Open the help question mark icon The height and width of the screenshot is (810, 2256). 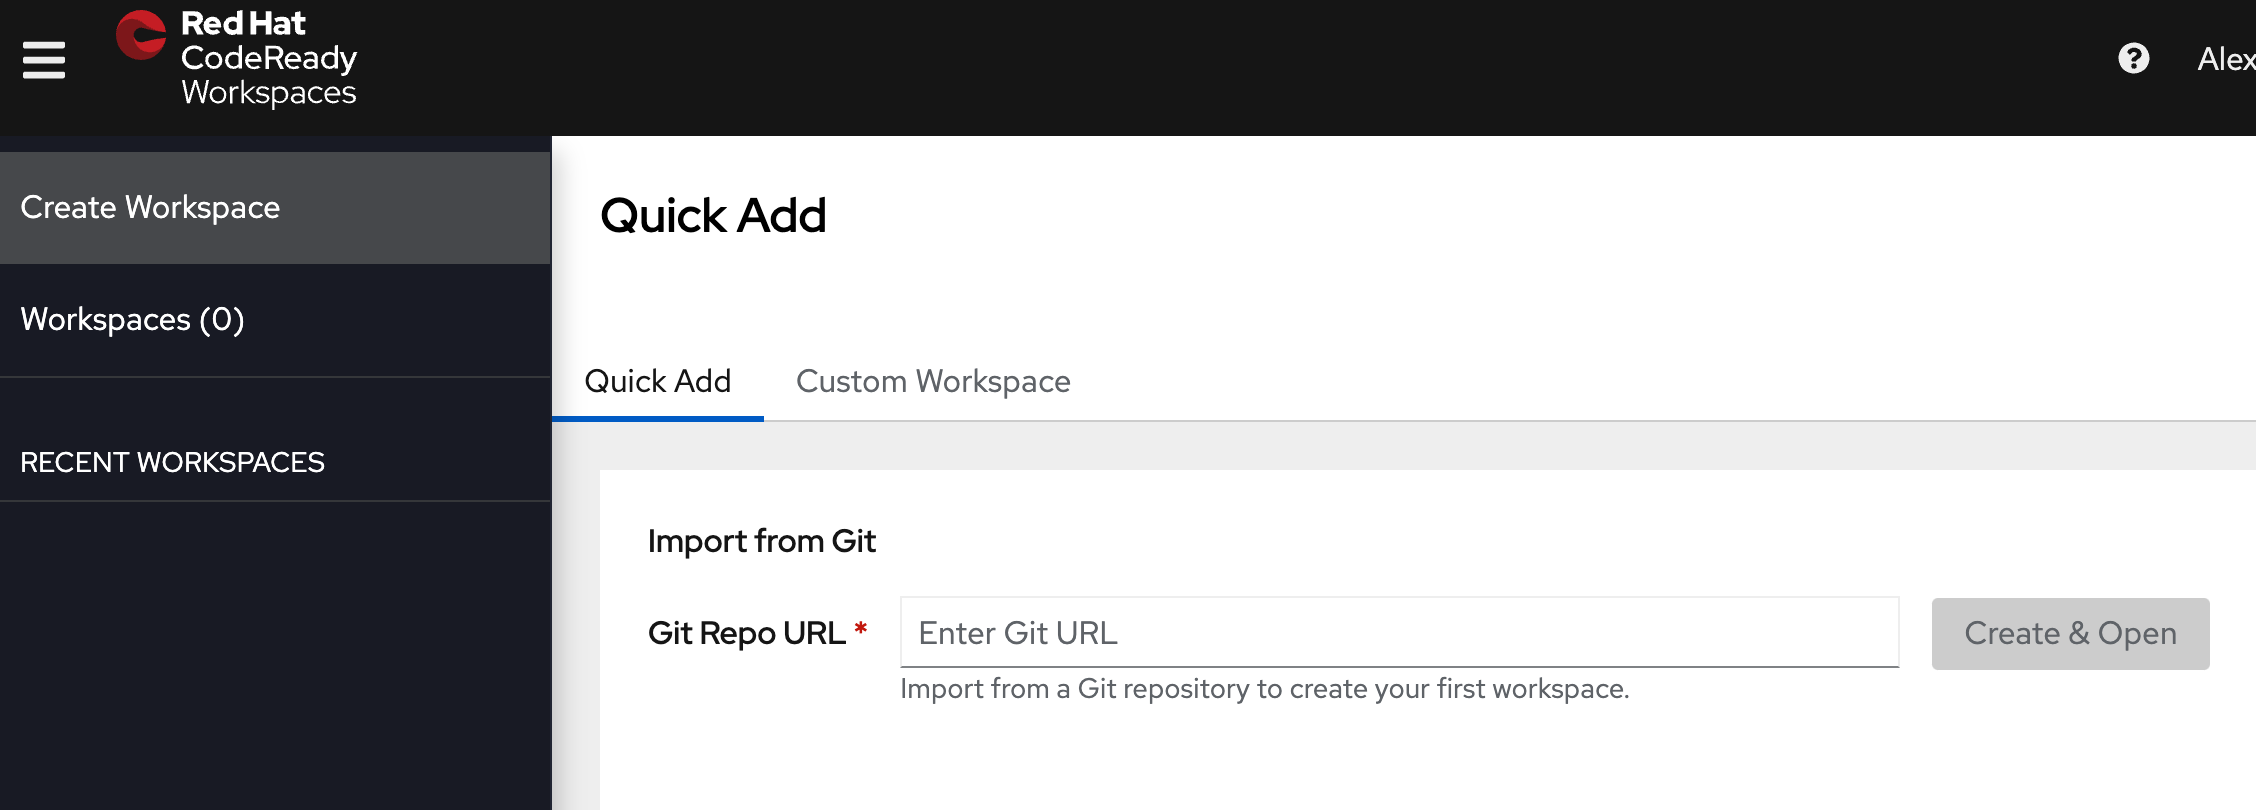click(x=2134, y=59)
